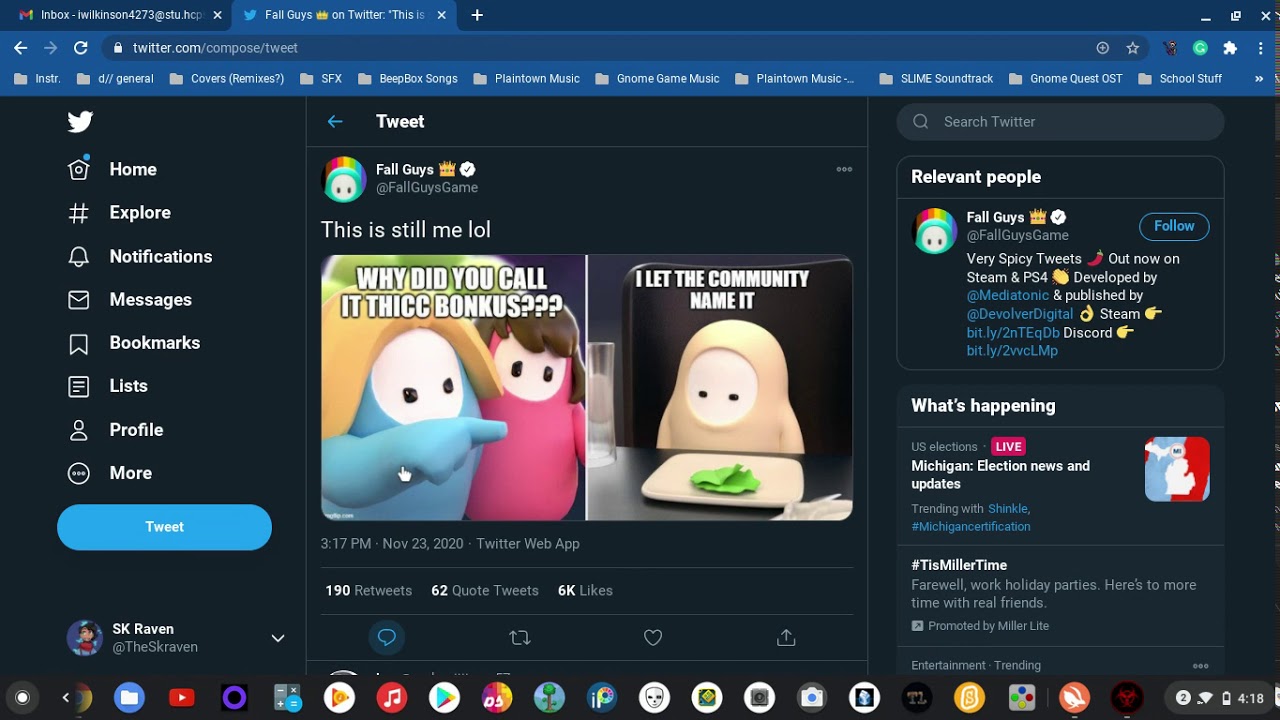This screenshot has height=720, width=1280.
Task: Reload the page
Action: tap(81, 48)
